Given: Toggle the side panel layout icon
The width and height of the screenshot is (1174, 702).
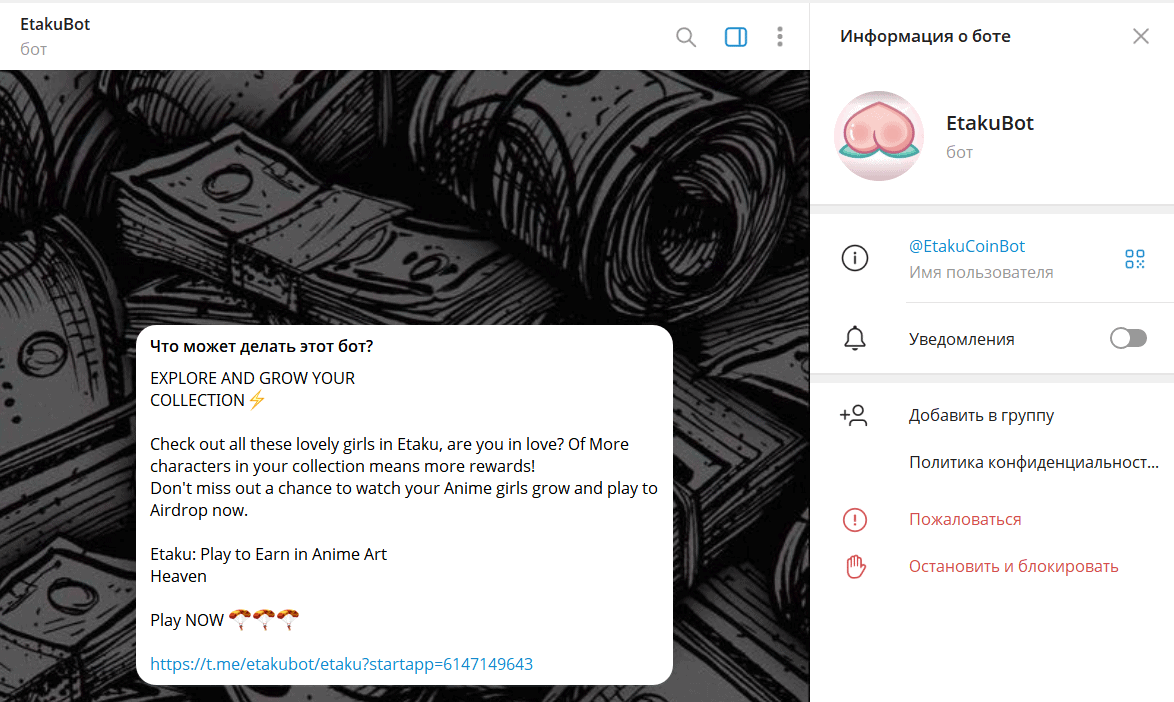Looking at the screenshot, I should tap(736, 37).
